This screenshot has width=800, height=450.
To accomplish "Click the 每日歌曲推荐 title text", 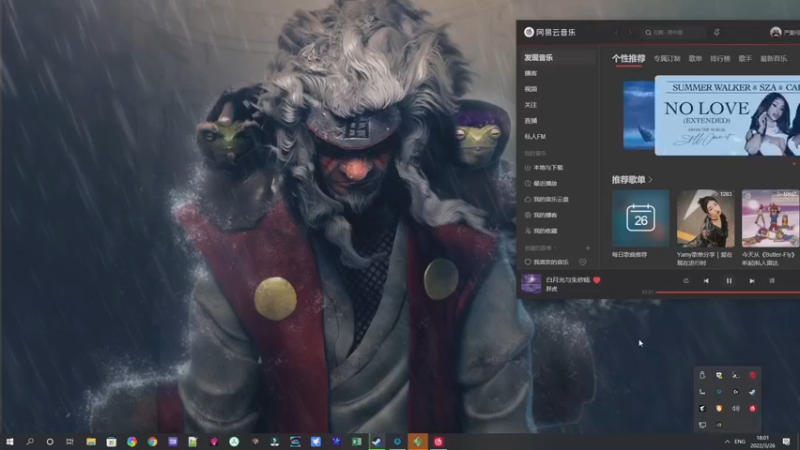I will tap(630, 255).
